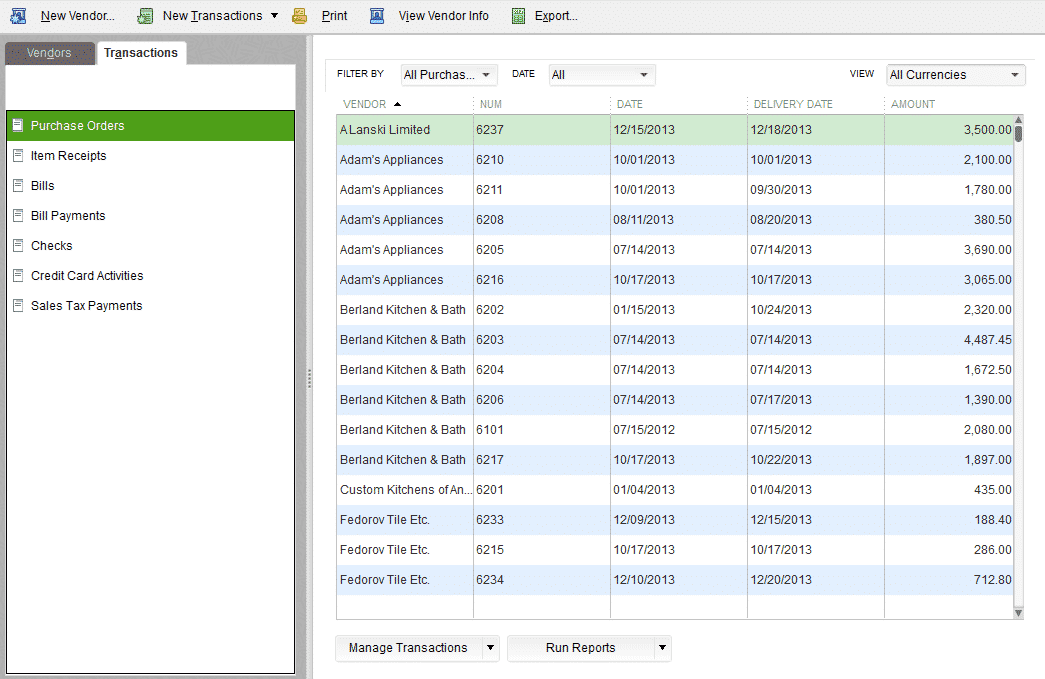
Task: Click the Checks list icon
Action: tap(19, 245)
